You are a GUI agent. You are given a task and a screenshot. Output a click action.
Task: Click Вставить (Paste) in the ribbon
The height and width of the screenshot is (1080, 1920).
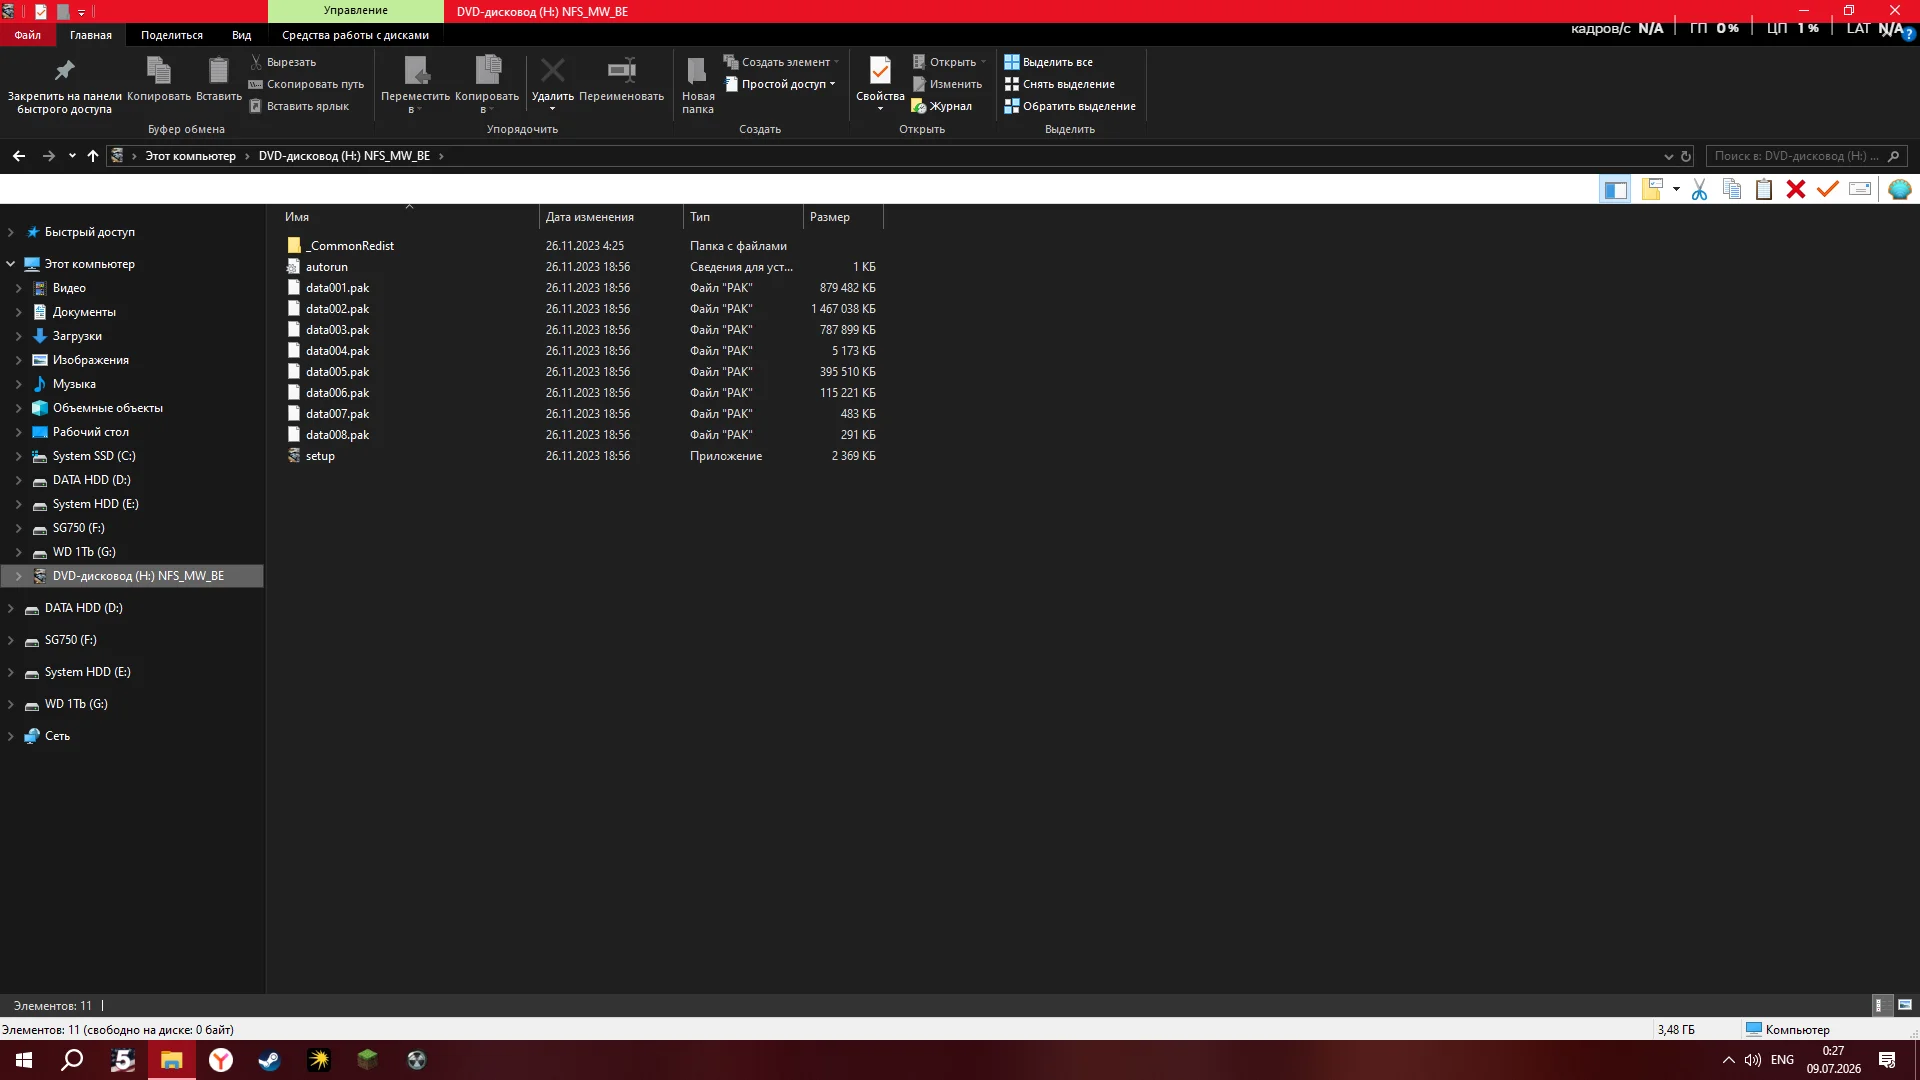218,79
